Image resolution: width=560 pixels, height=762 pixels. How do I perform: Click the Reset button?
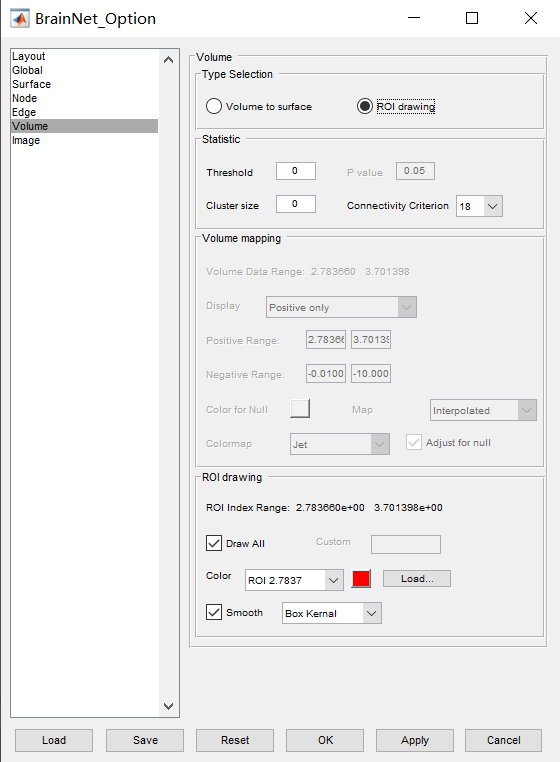pos(235,740)
